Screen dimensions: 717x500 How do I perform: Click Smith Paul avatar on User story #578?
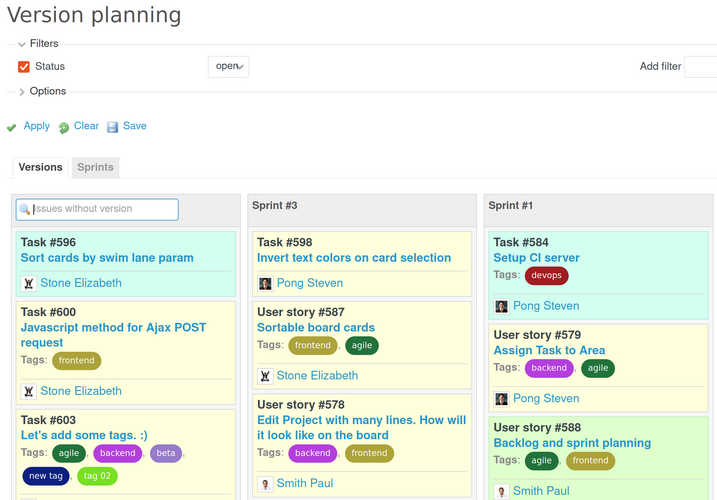(265, 483)
